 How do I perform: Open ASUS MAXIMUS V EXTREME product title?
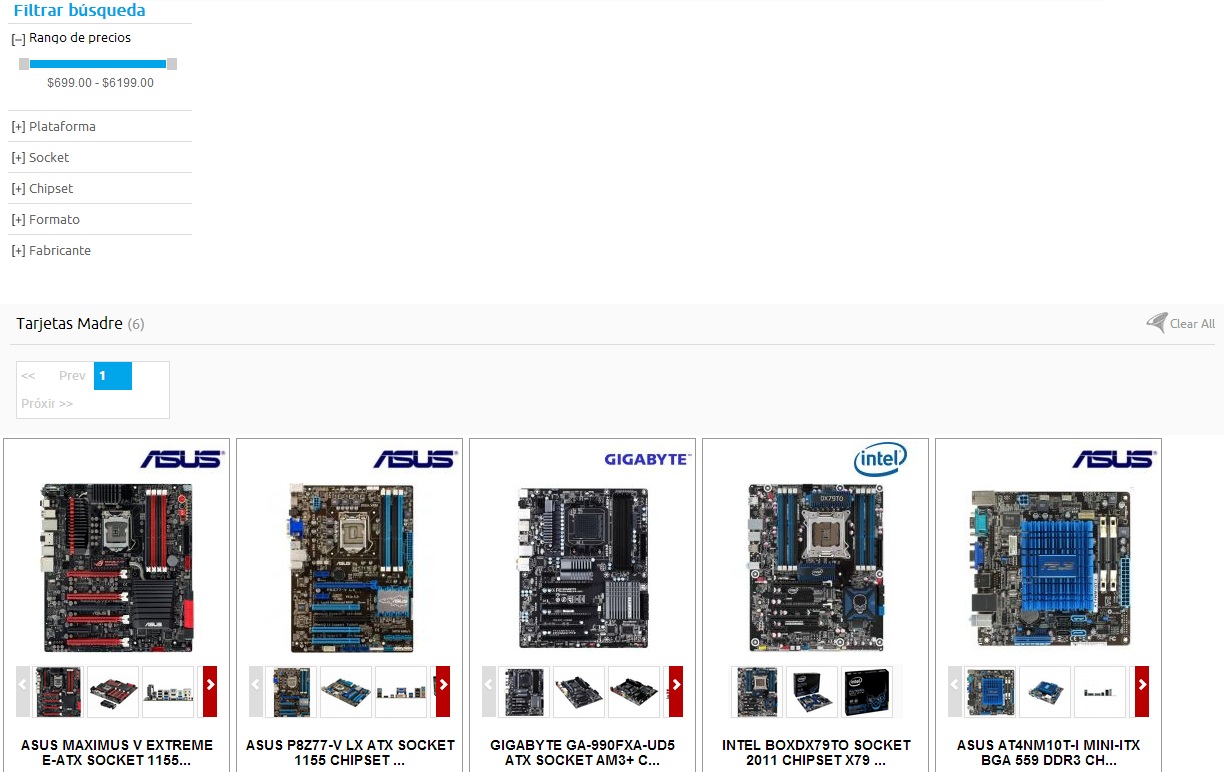click(x=117, y=753)
